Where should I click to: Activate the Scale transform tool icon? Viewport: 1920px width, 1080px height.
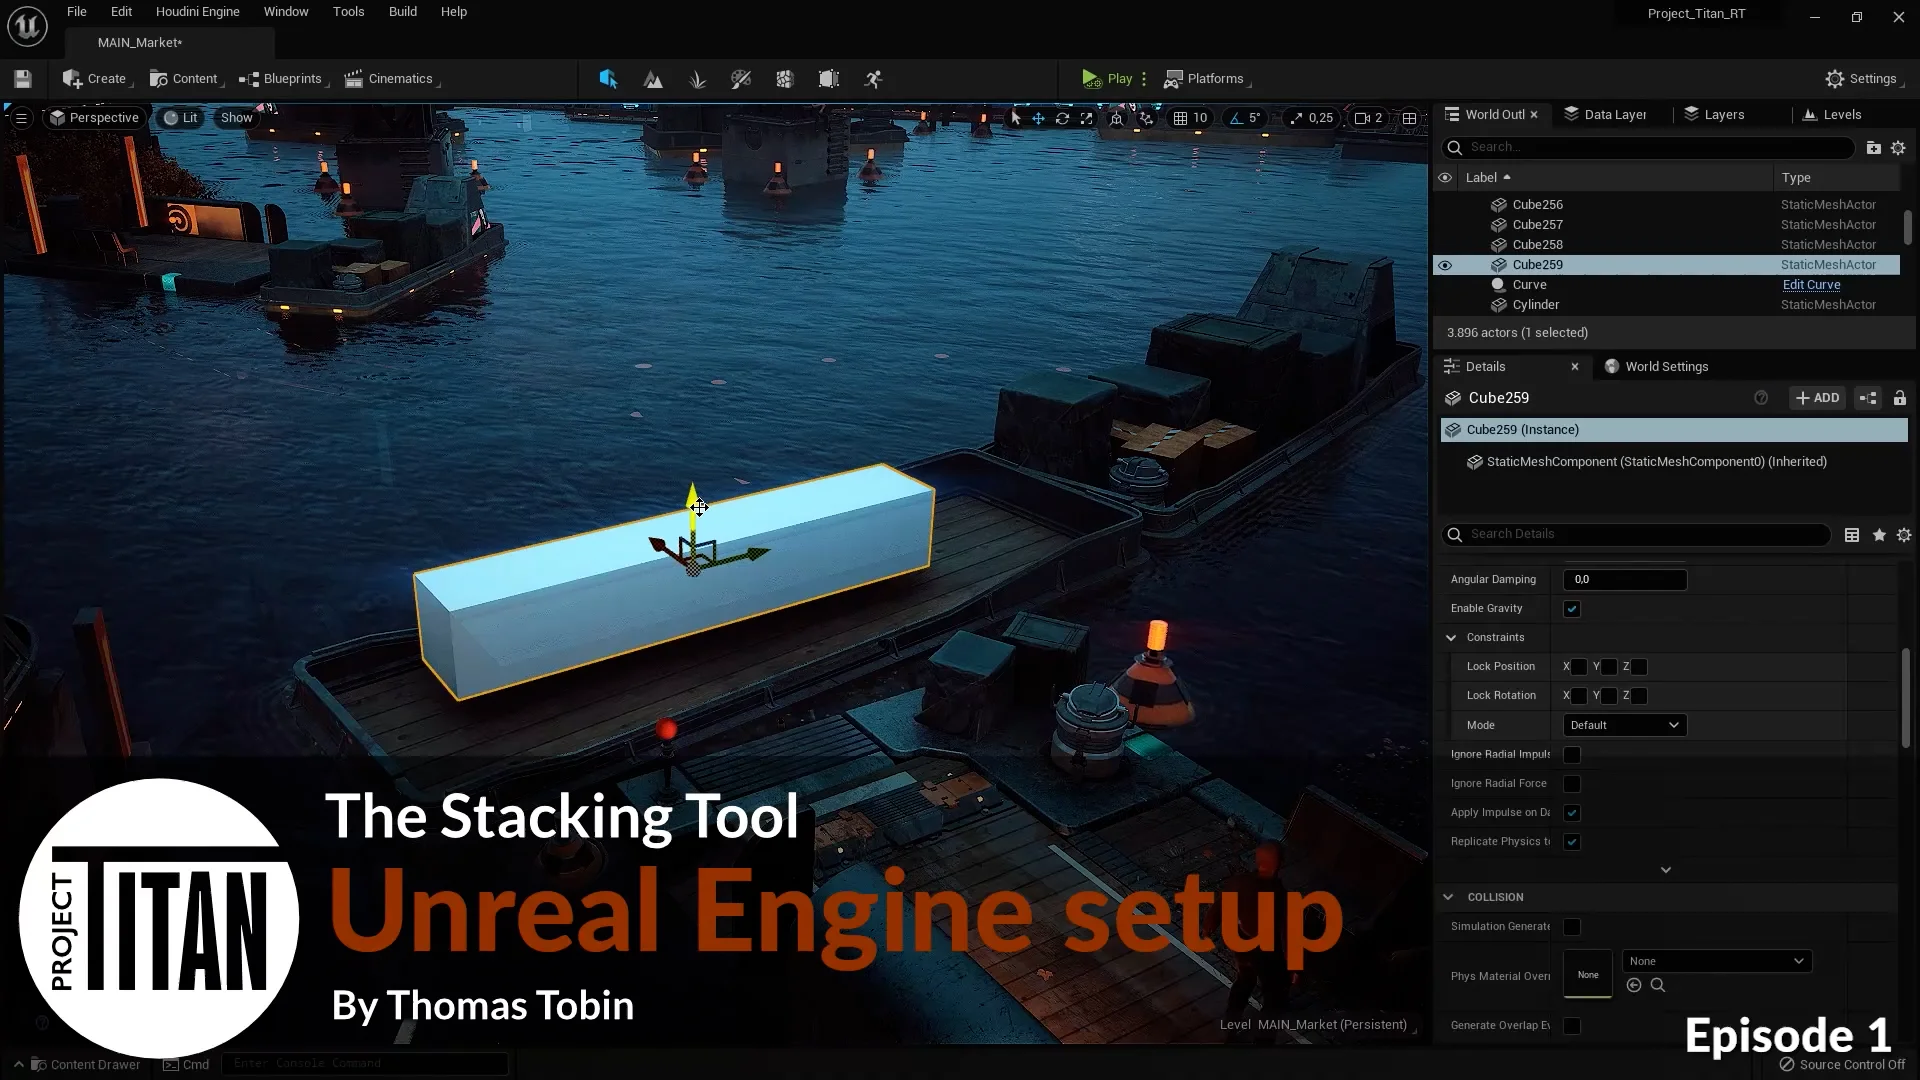click(x=1087, y=118)
